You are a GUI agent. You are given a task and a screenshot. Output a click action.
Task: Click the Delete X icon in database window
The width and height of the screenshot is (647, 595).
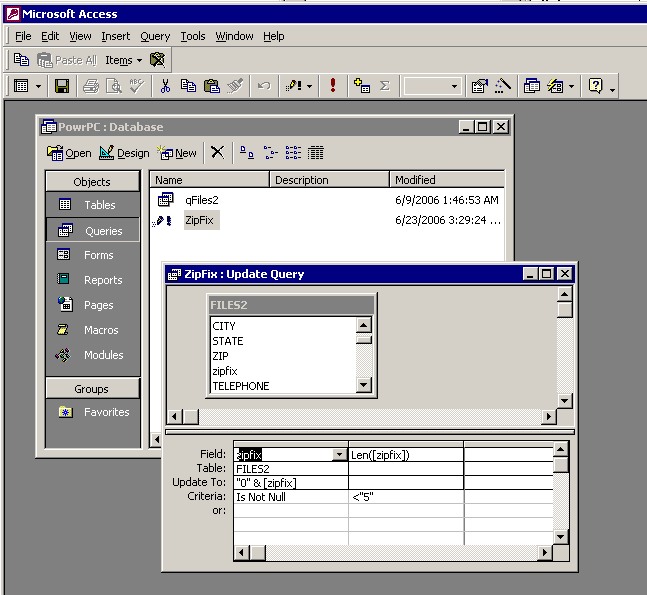click(217, 152)
